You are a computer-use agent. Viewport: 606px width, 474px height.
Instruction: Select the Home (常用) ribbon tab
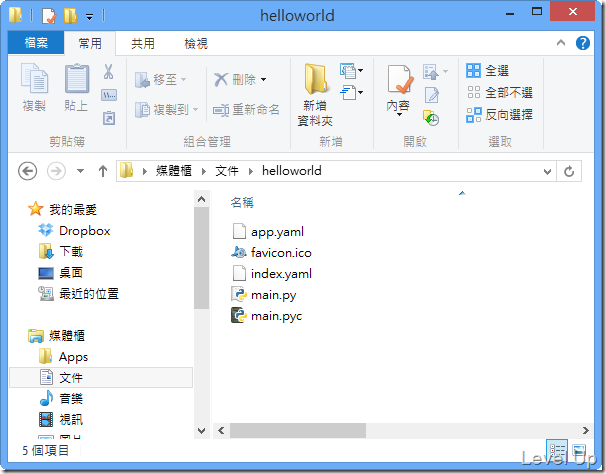(x=90, y=43)
